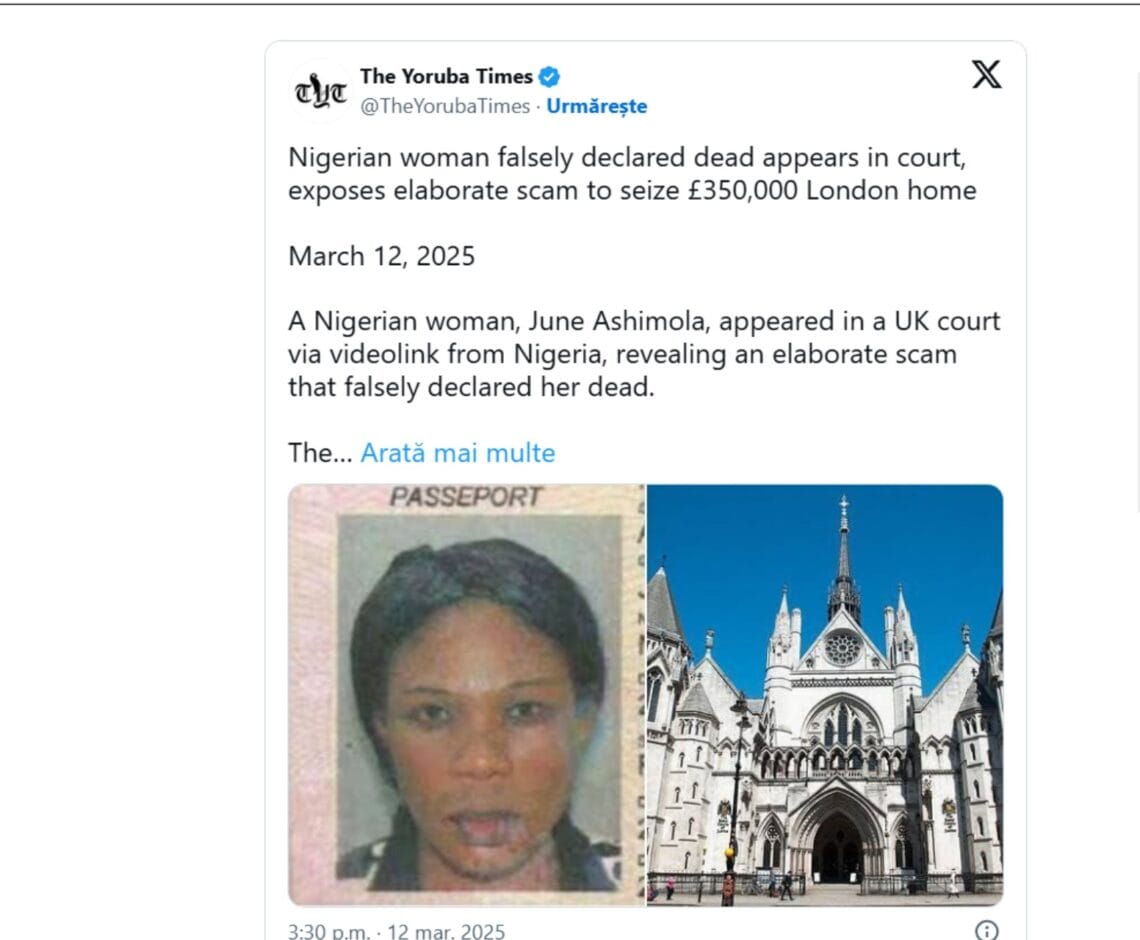Viewport: 1140px width, 940px height.
Task: Open the info icon below the photos
Action: [x=986, y=931]
